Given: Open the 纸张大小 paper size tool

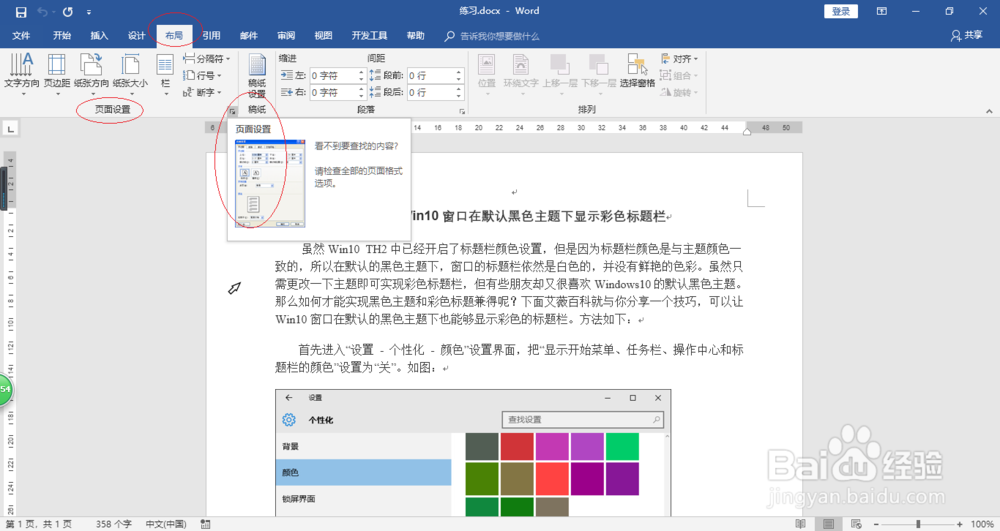Looking at the screenshot, I should (x=130, y=74).
